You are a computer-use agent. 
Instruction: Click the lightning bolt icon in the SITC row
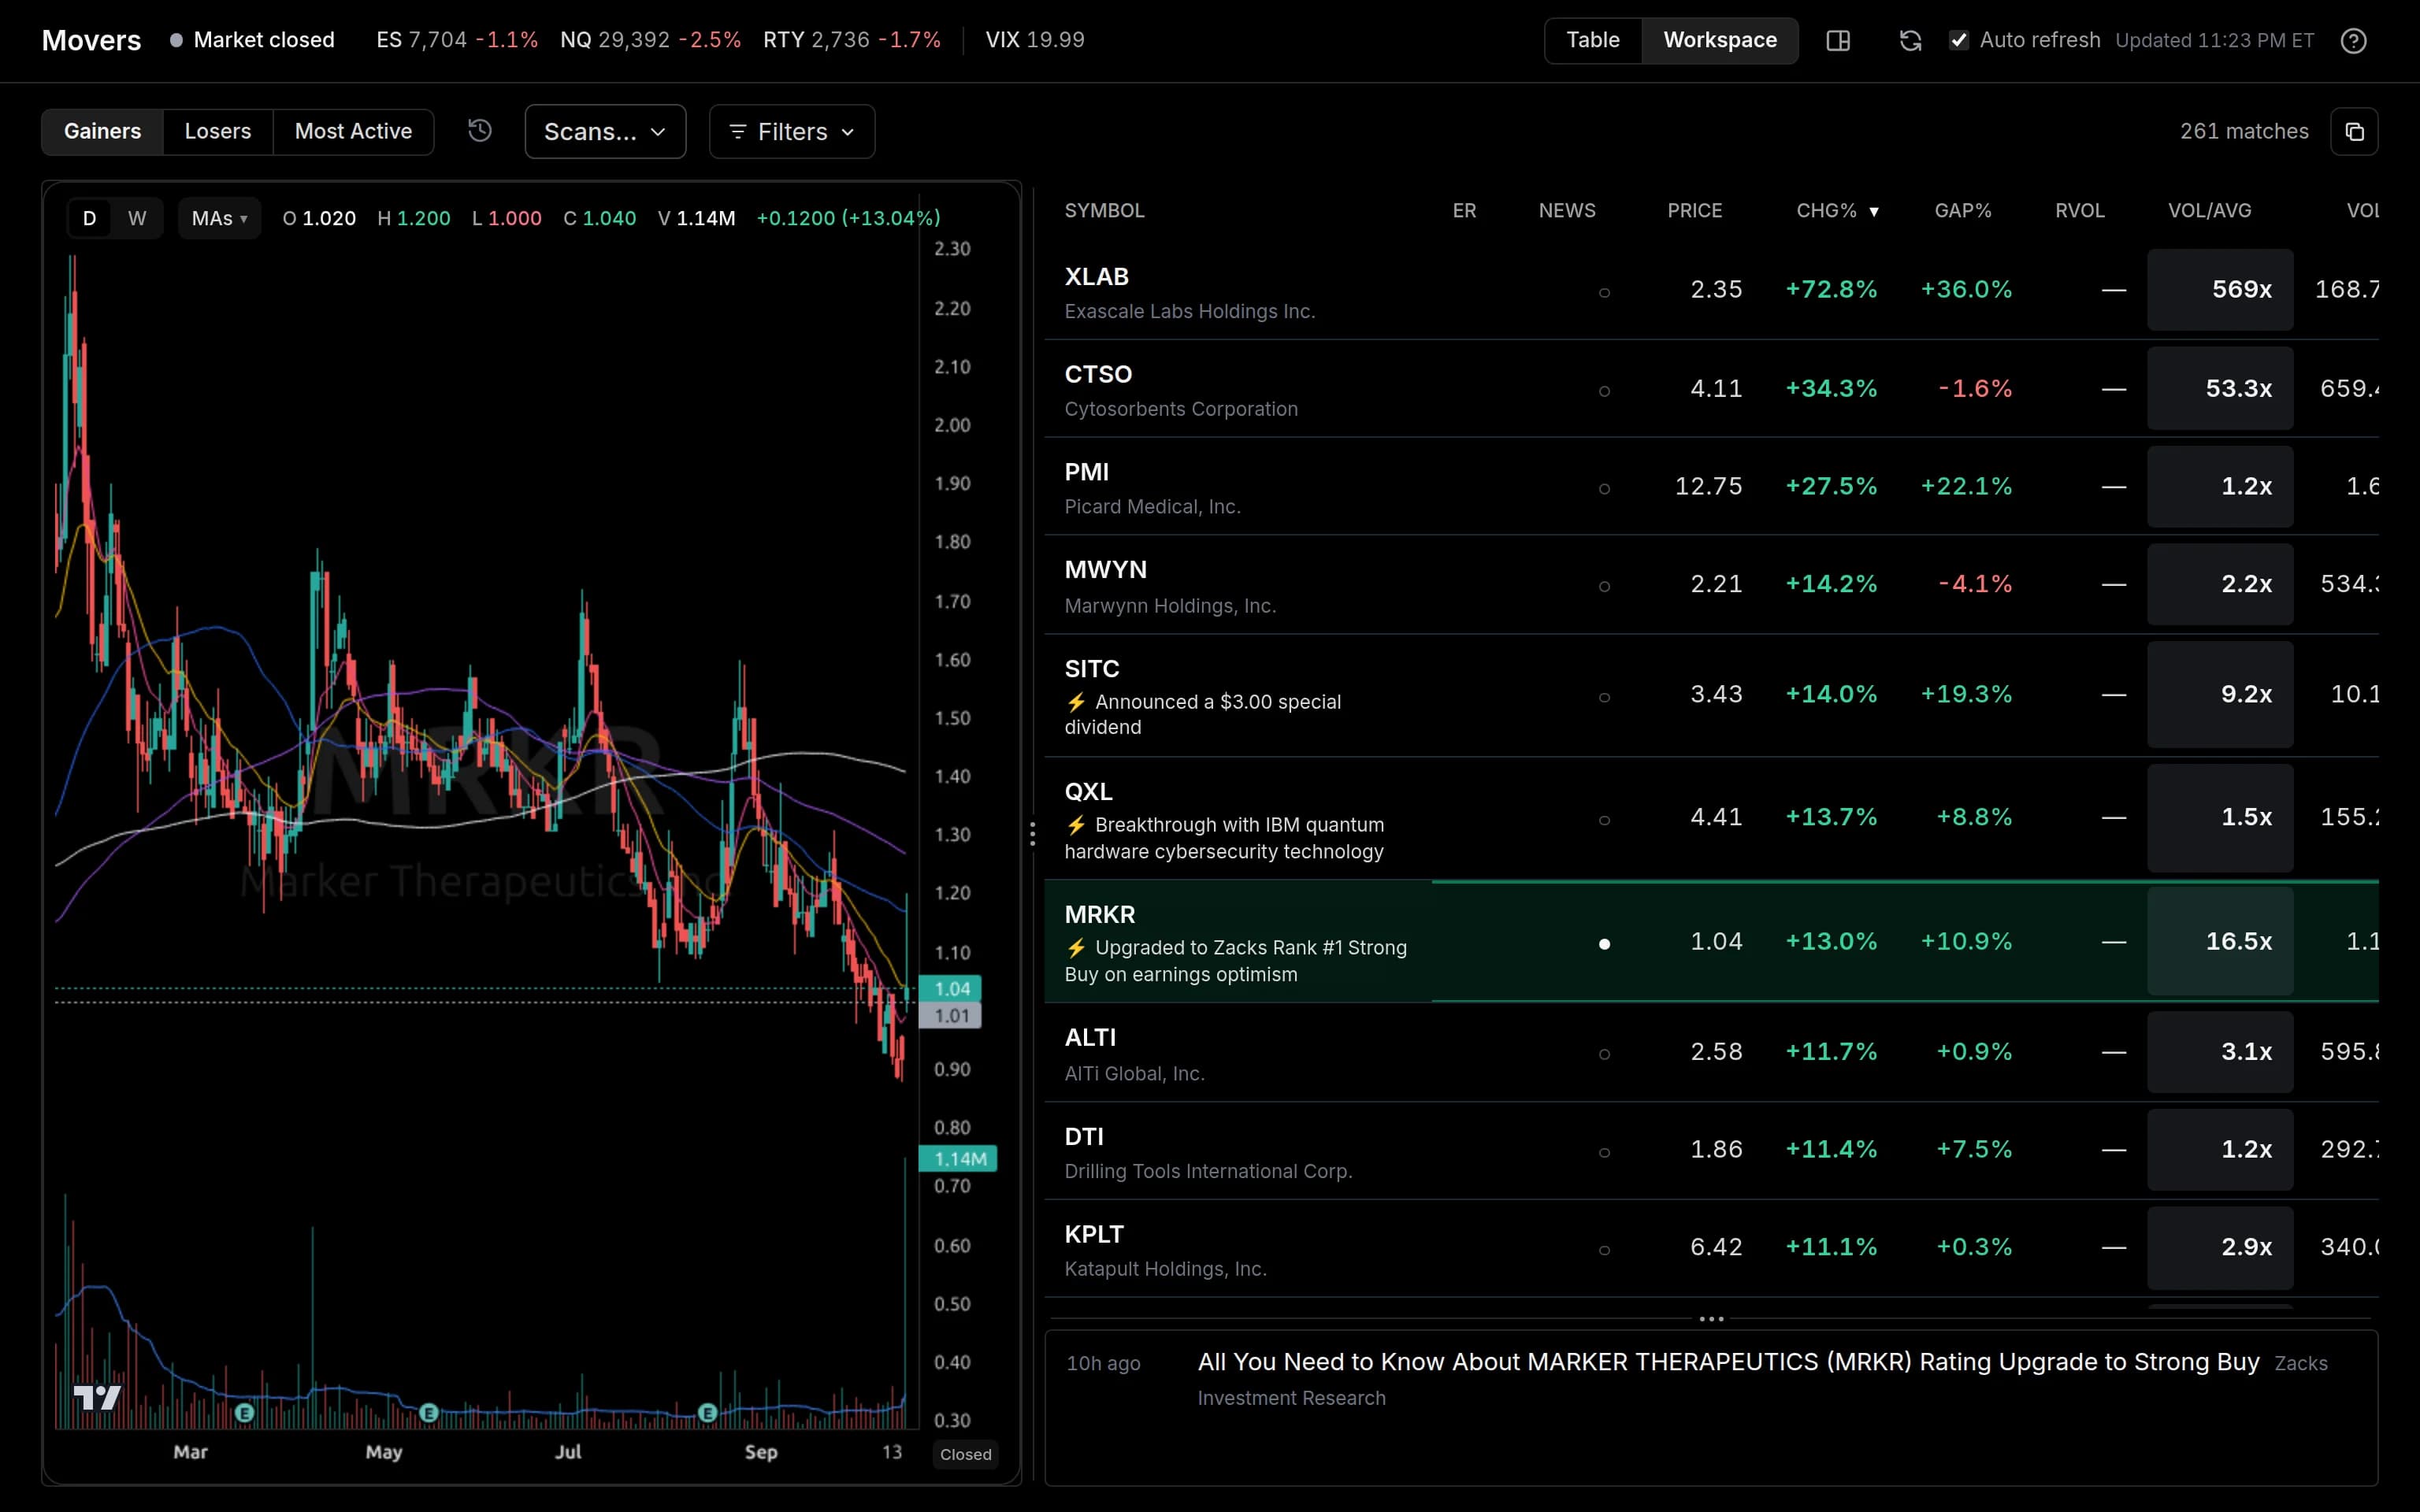click(1076, 702)
